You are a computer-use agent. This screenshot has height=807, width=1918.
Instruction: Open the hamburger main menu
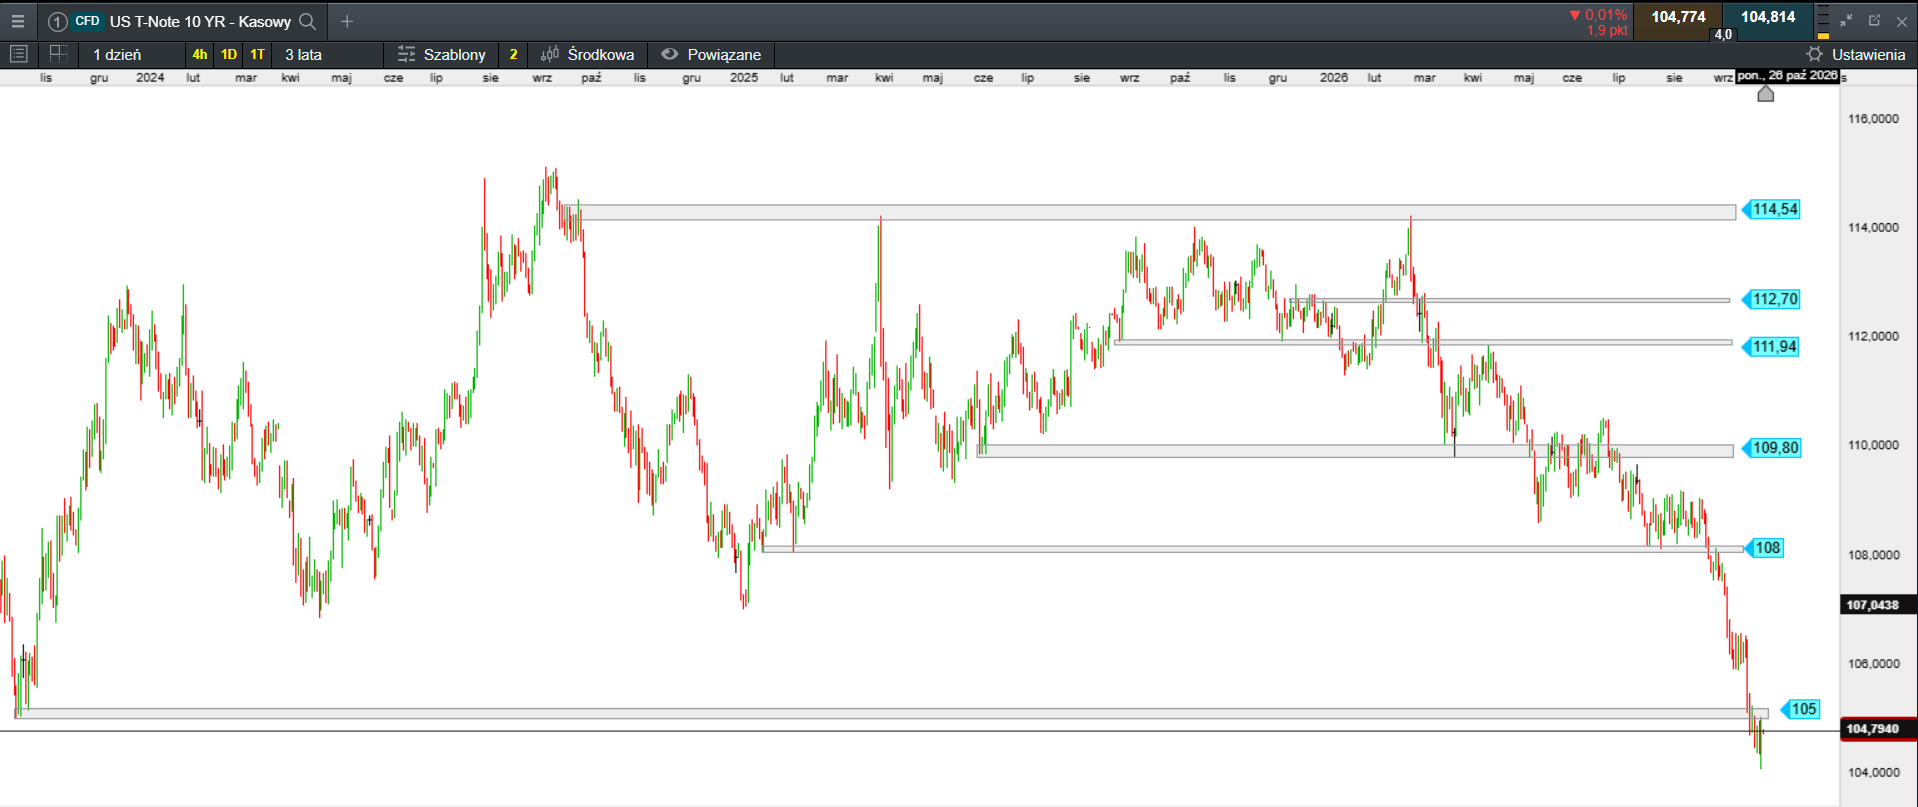point(18,21)
